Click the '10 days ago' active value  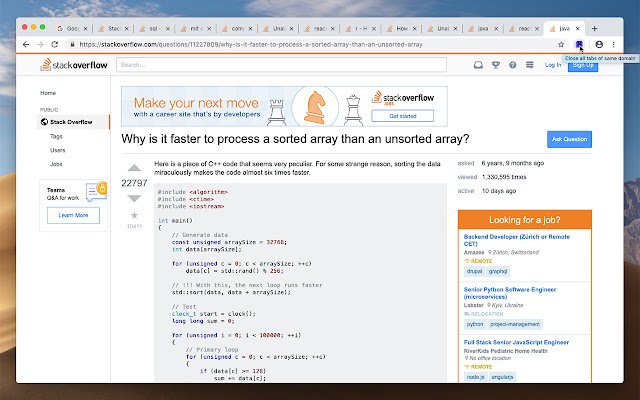(x=499, y=191)
